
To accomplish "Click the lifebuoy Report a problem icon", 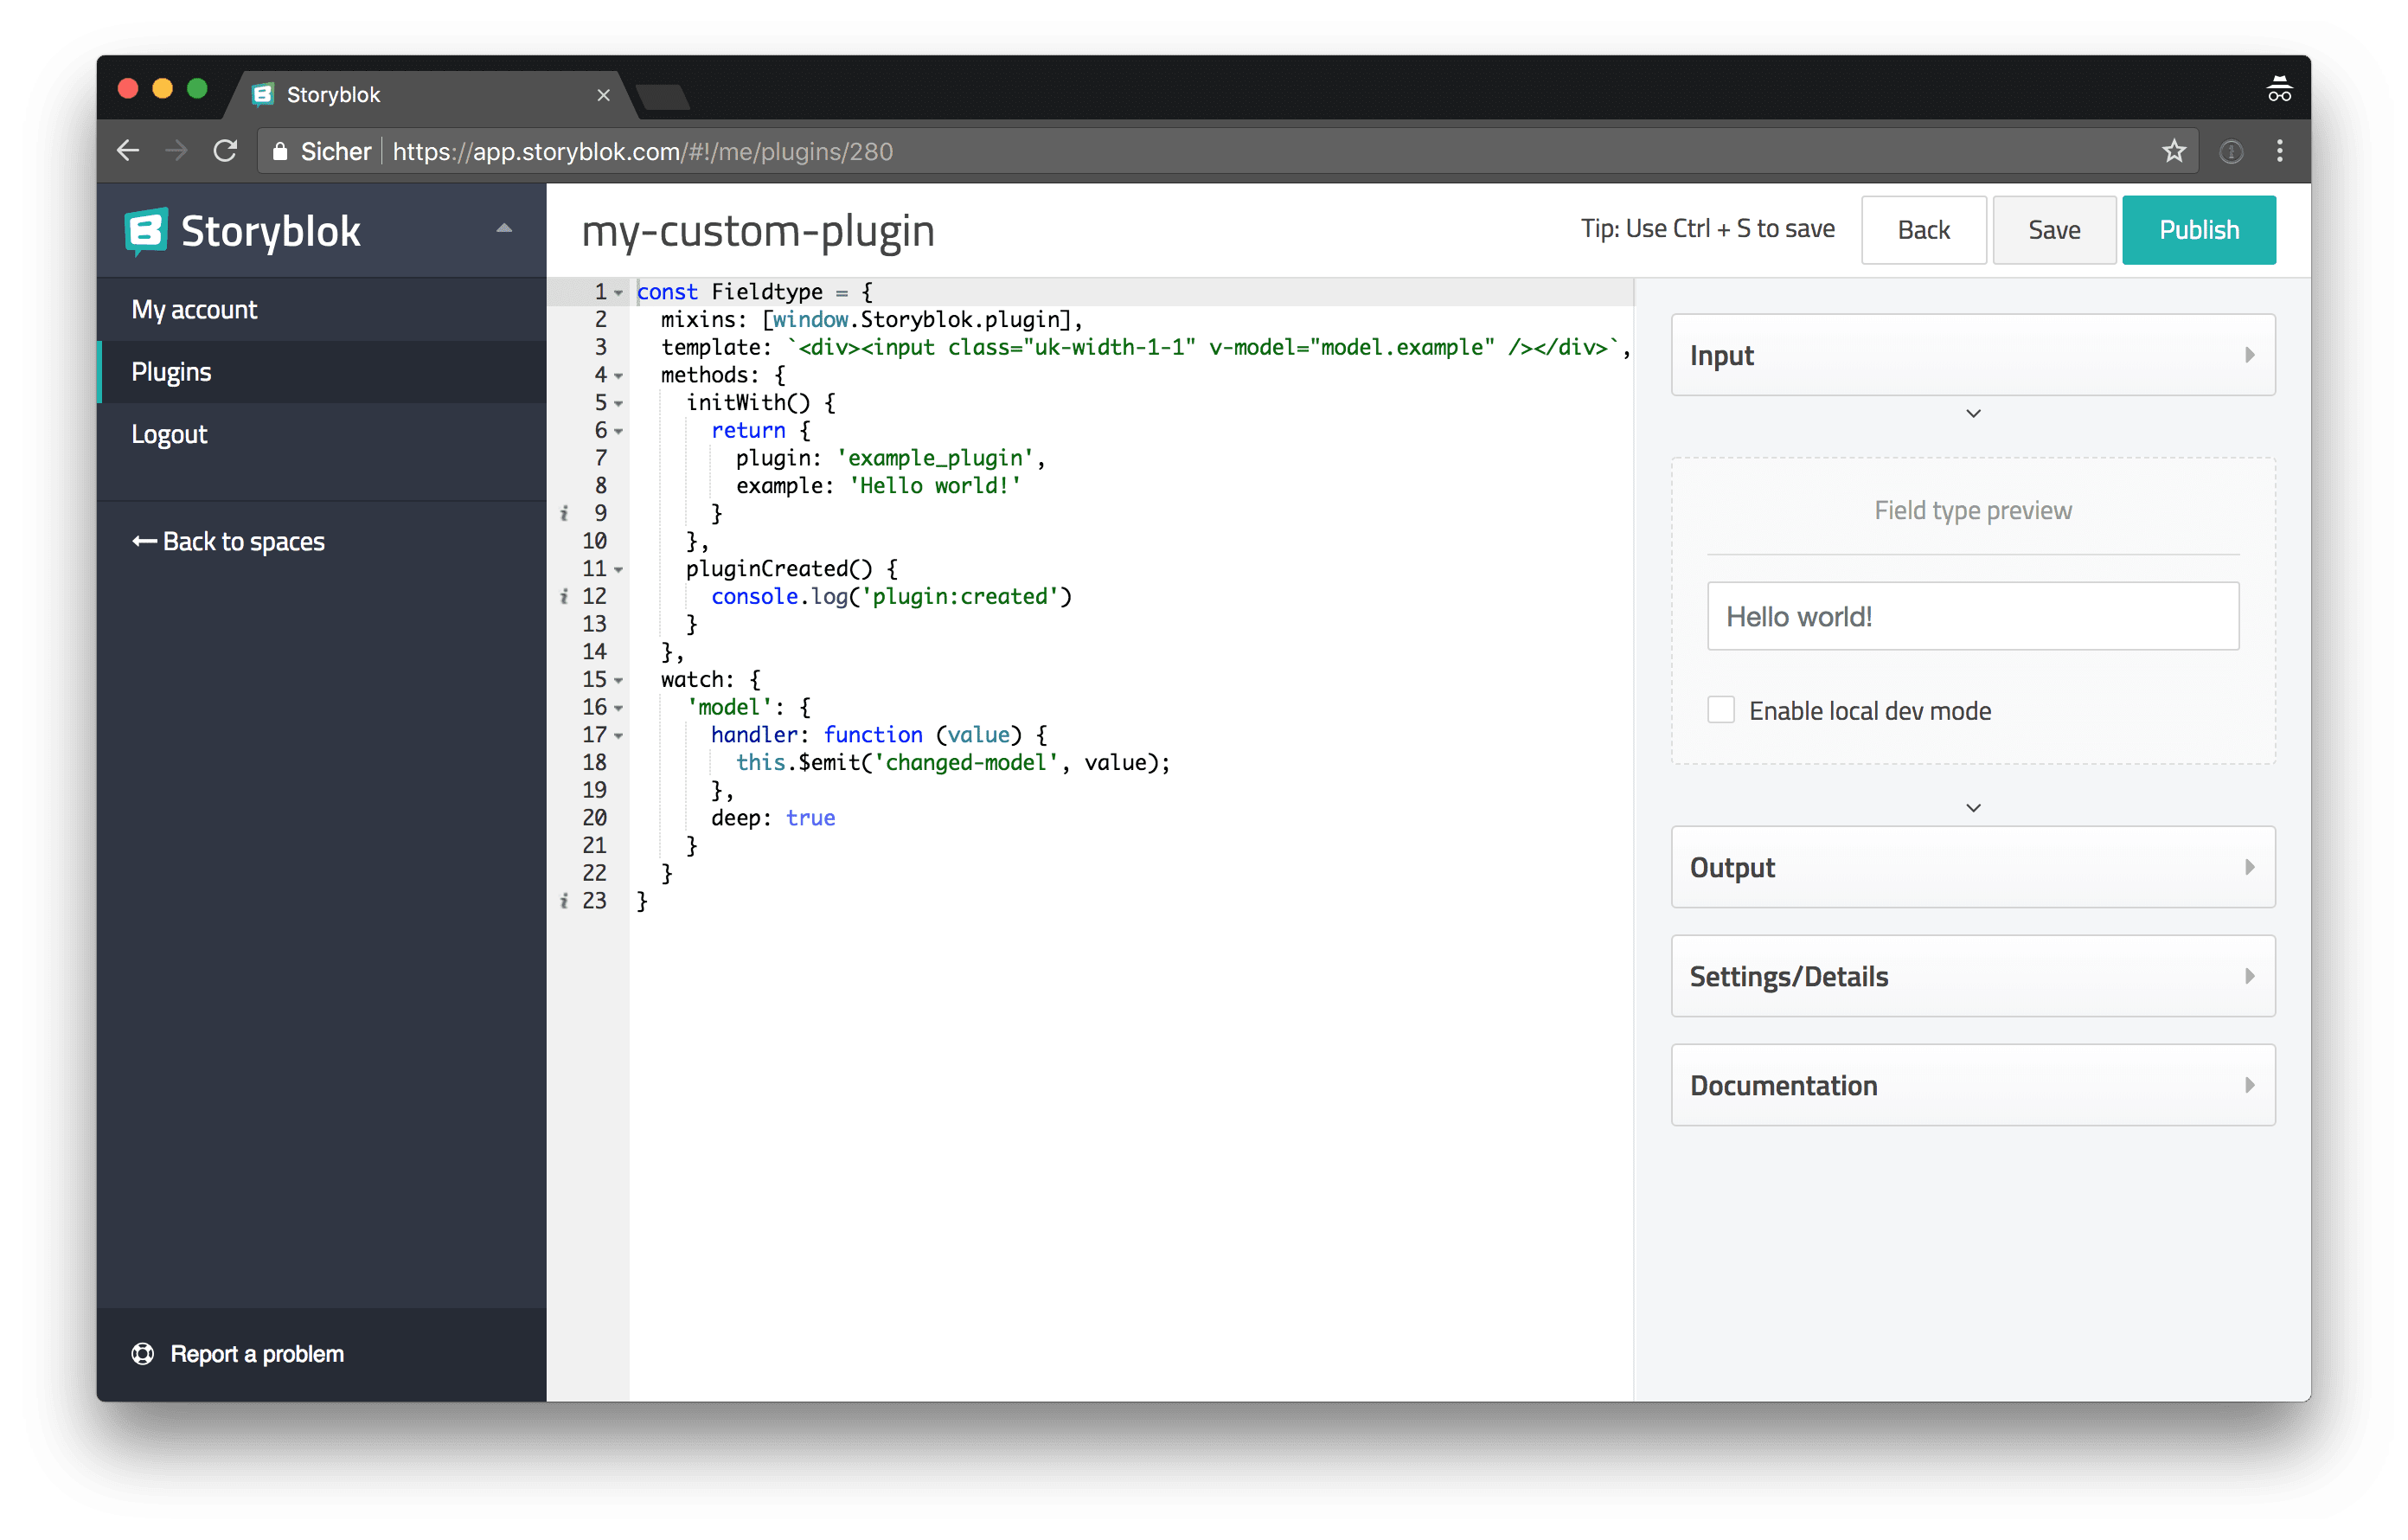I will [x=143, y=1353].
